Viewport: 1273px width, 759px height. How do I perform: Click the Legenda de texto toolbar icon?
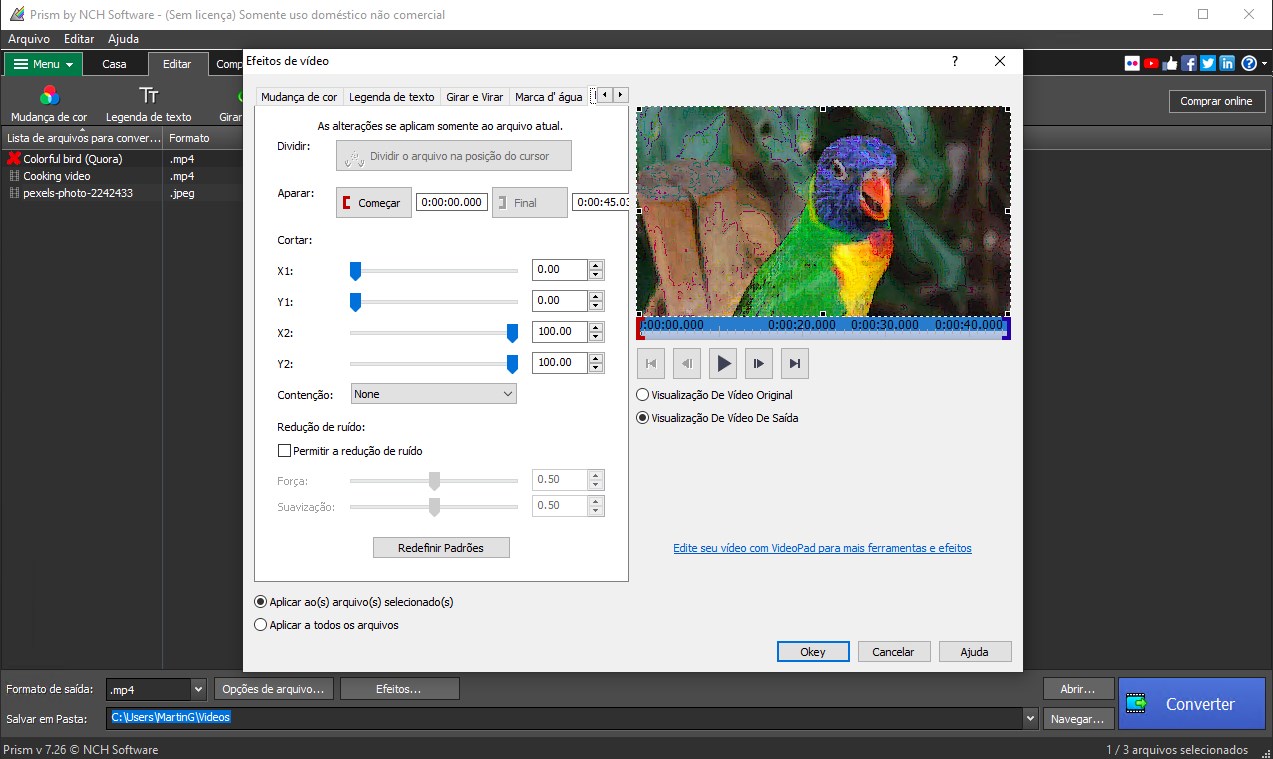(x=149, y=97)
